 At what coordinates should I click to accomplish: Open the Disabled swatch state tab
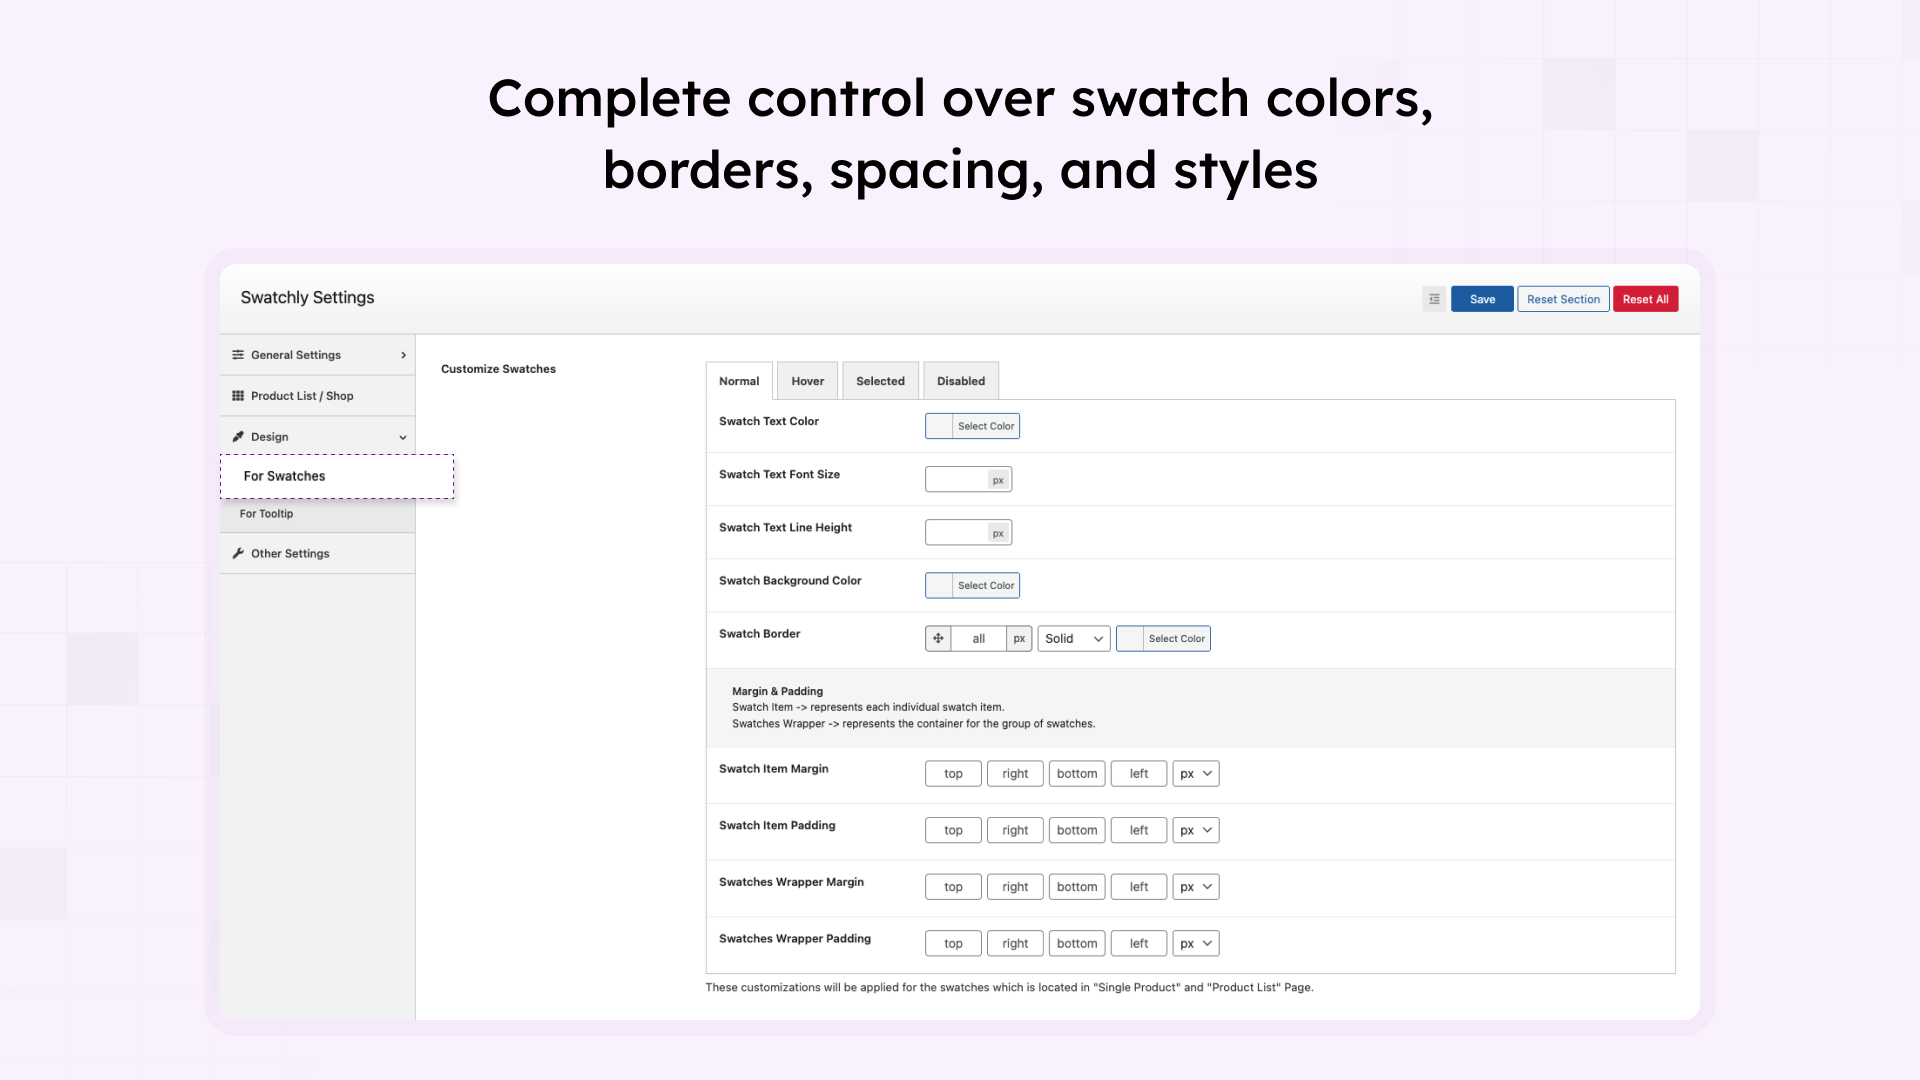click(960, 380)
